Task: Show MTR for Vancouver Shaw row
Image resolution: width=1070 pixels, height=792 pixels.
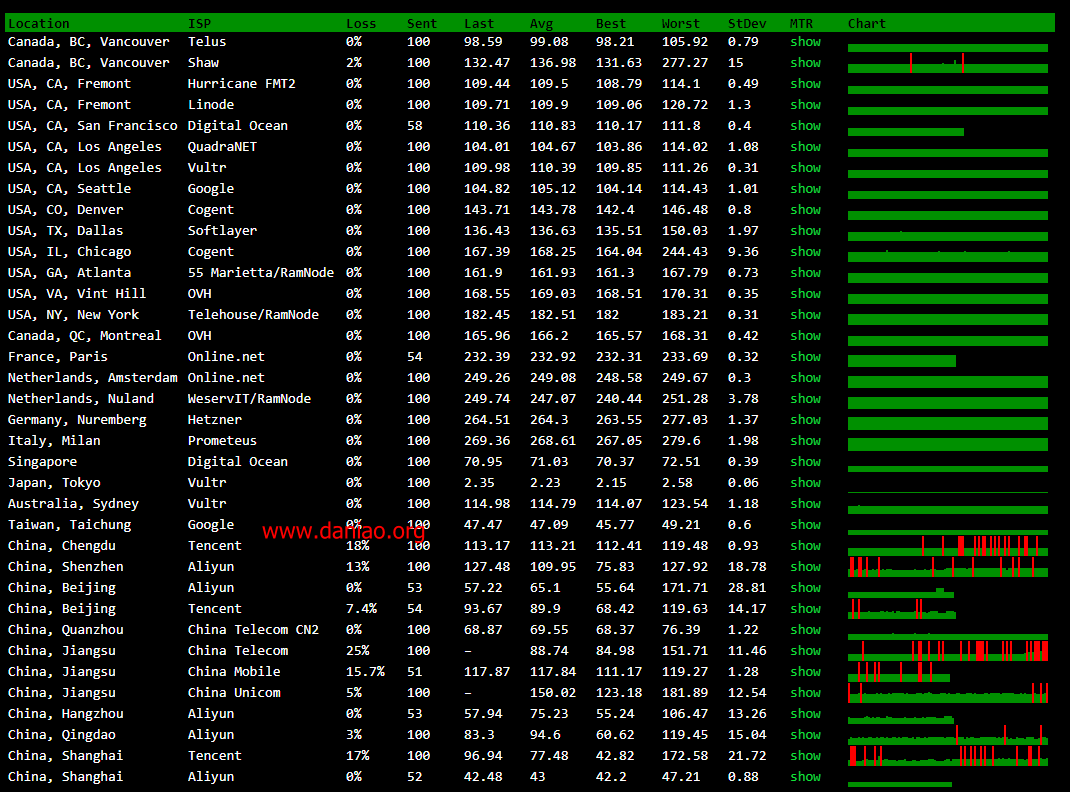Action: click(805, 63)
